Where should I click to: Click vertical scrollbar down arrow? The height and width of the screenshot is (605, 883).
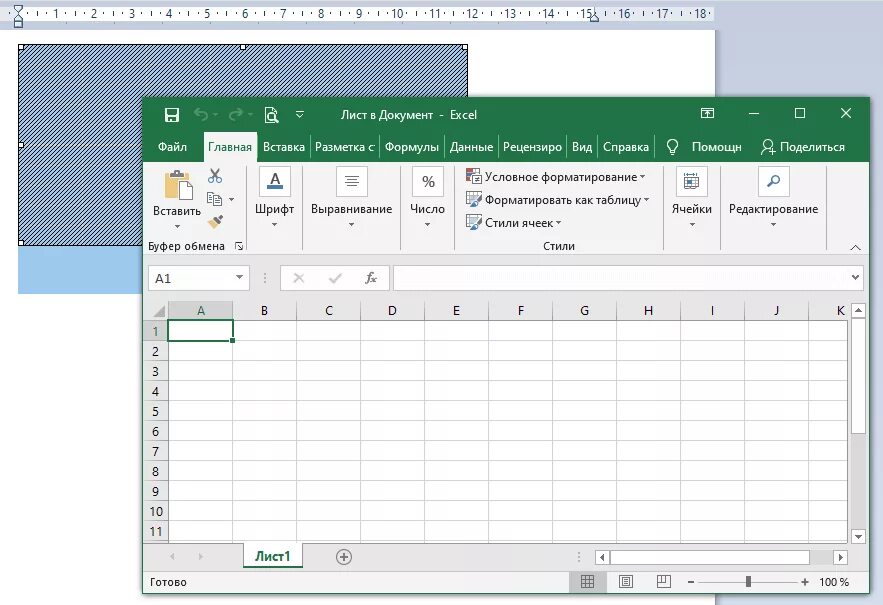coord(858,537)
